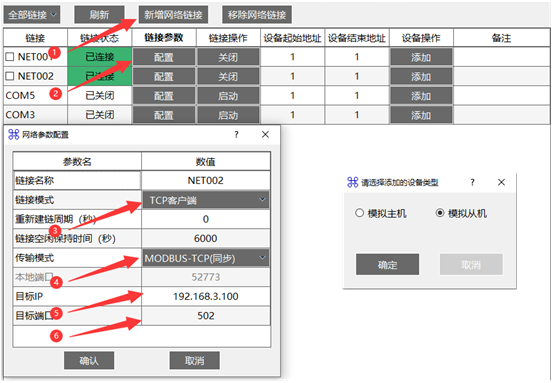Click the 已关闭 status of COM5
This screenshot has height=383, width=553.
click(x=100, y=96)
